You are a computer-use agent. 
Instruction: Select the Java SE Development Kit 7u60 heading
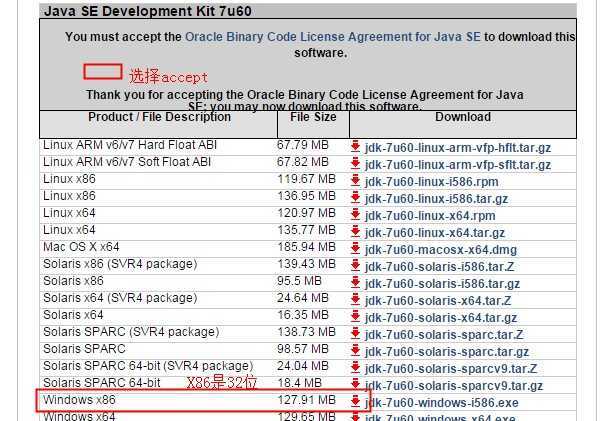point(148,11)
